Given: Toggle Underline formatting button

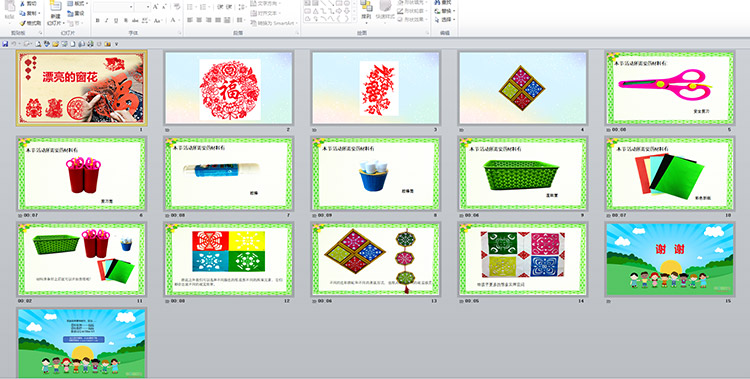Looking at the screenshot, I should click(x=116, y=20).
